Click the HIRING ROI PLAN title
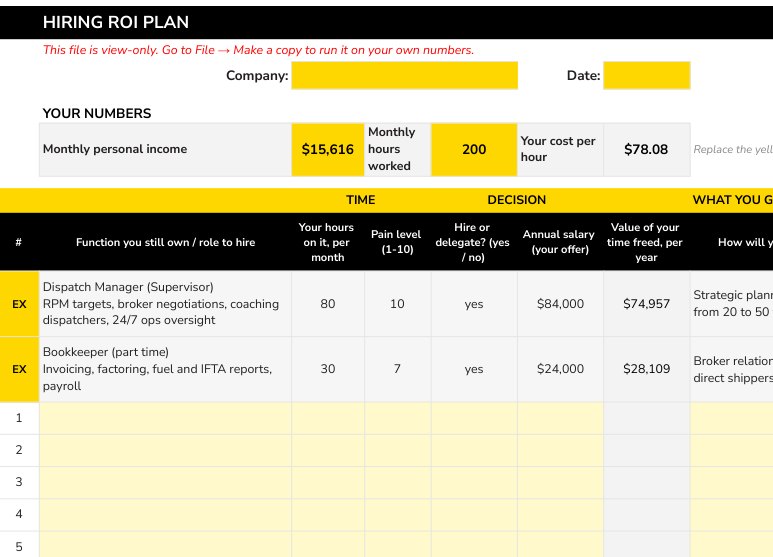Image resolution: width=773 pixels, height=557 pixels. [115, 22]
